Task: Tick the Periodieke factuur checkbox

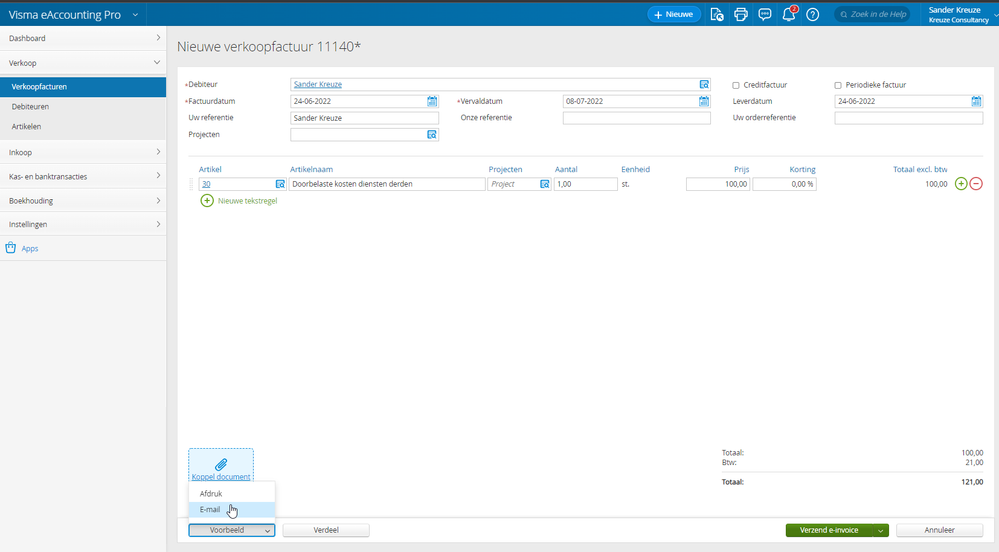Action: pyautogui.click(x=838, y=85)
